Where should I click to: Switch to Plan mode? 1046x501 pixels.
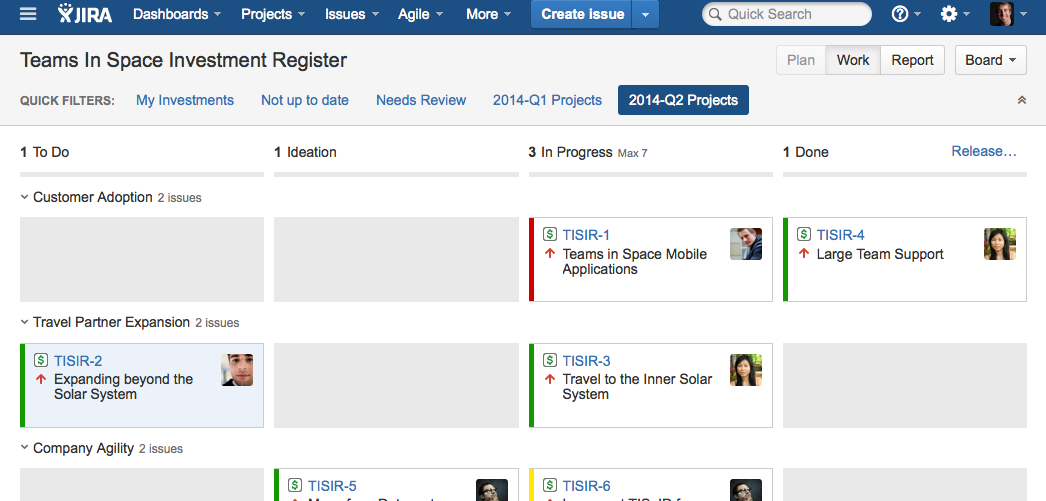(801, 60)
